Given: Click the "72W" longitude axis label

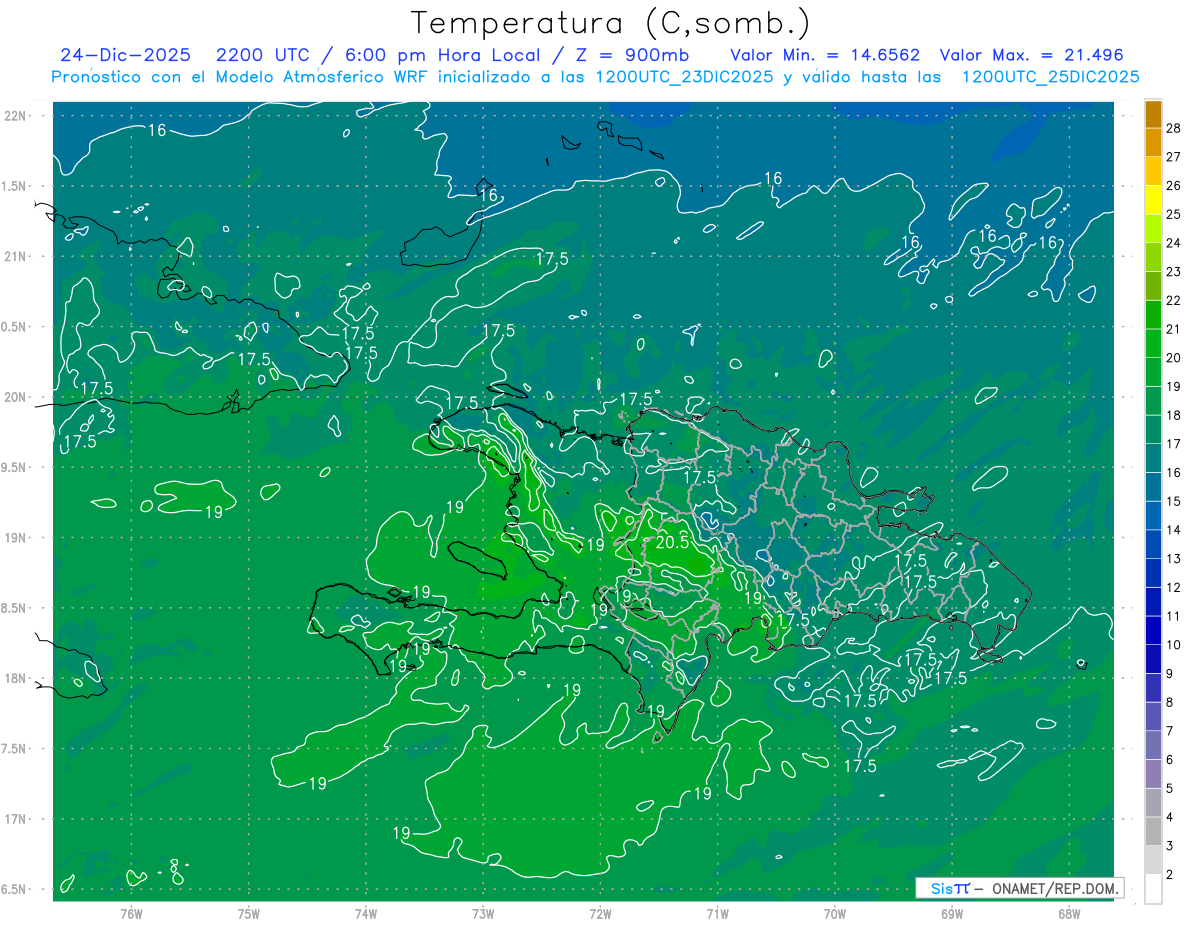Looking at the screenshot, I should [600, 913].
